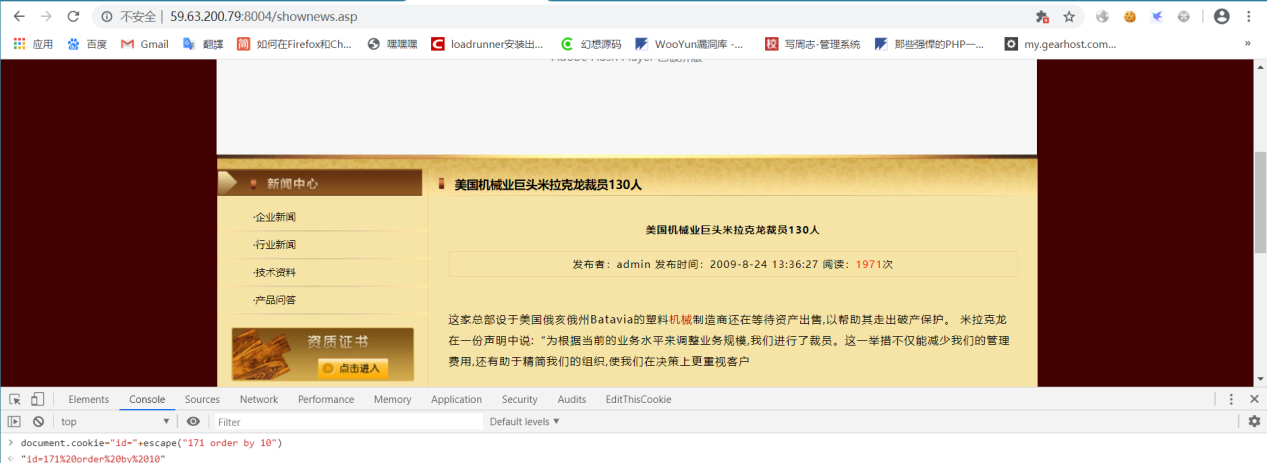Screen dimensions: 1267x463
Task: Click the 新闻中心 sidebar heading
Action: (x=292, y=184)
